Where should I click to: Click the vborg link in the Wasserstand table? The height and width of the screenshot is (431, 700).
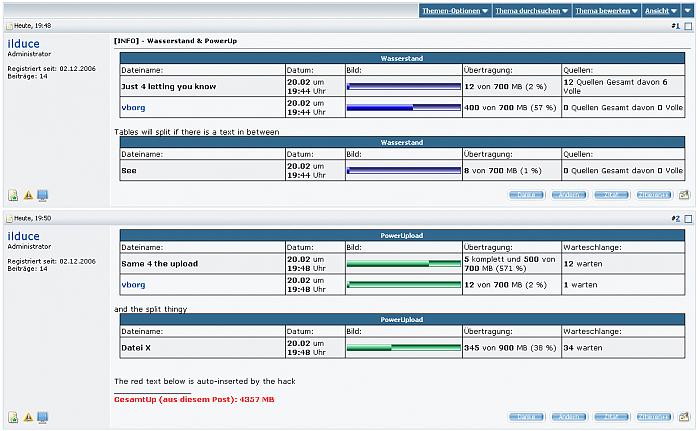133,107
